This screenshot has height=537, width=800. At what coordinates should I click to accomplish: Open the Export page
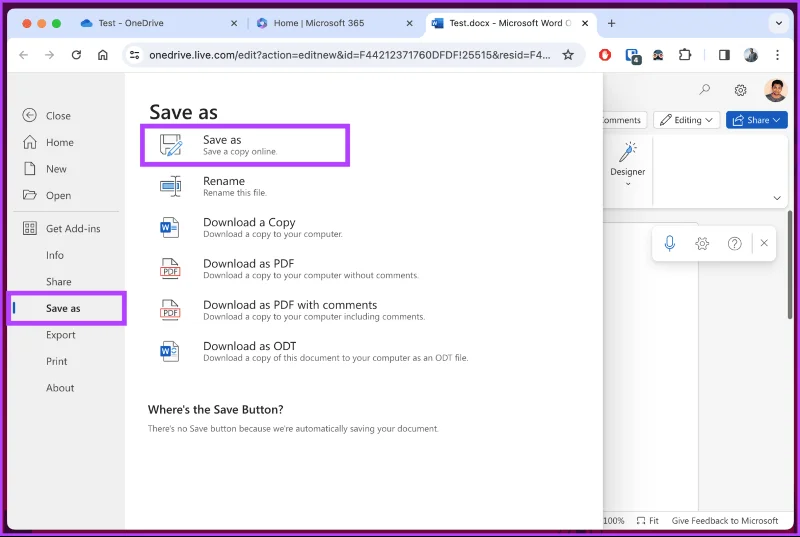[x=61, y=335]
